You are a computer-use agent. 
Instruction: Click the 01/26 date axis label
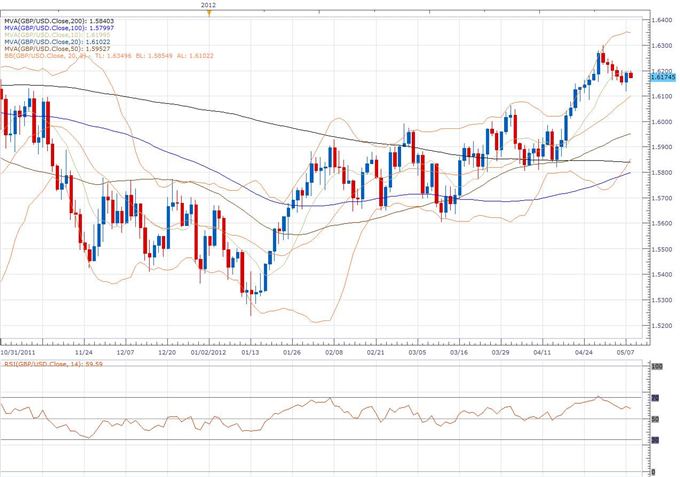(x=292, y=353)
